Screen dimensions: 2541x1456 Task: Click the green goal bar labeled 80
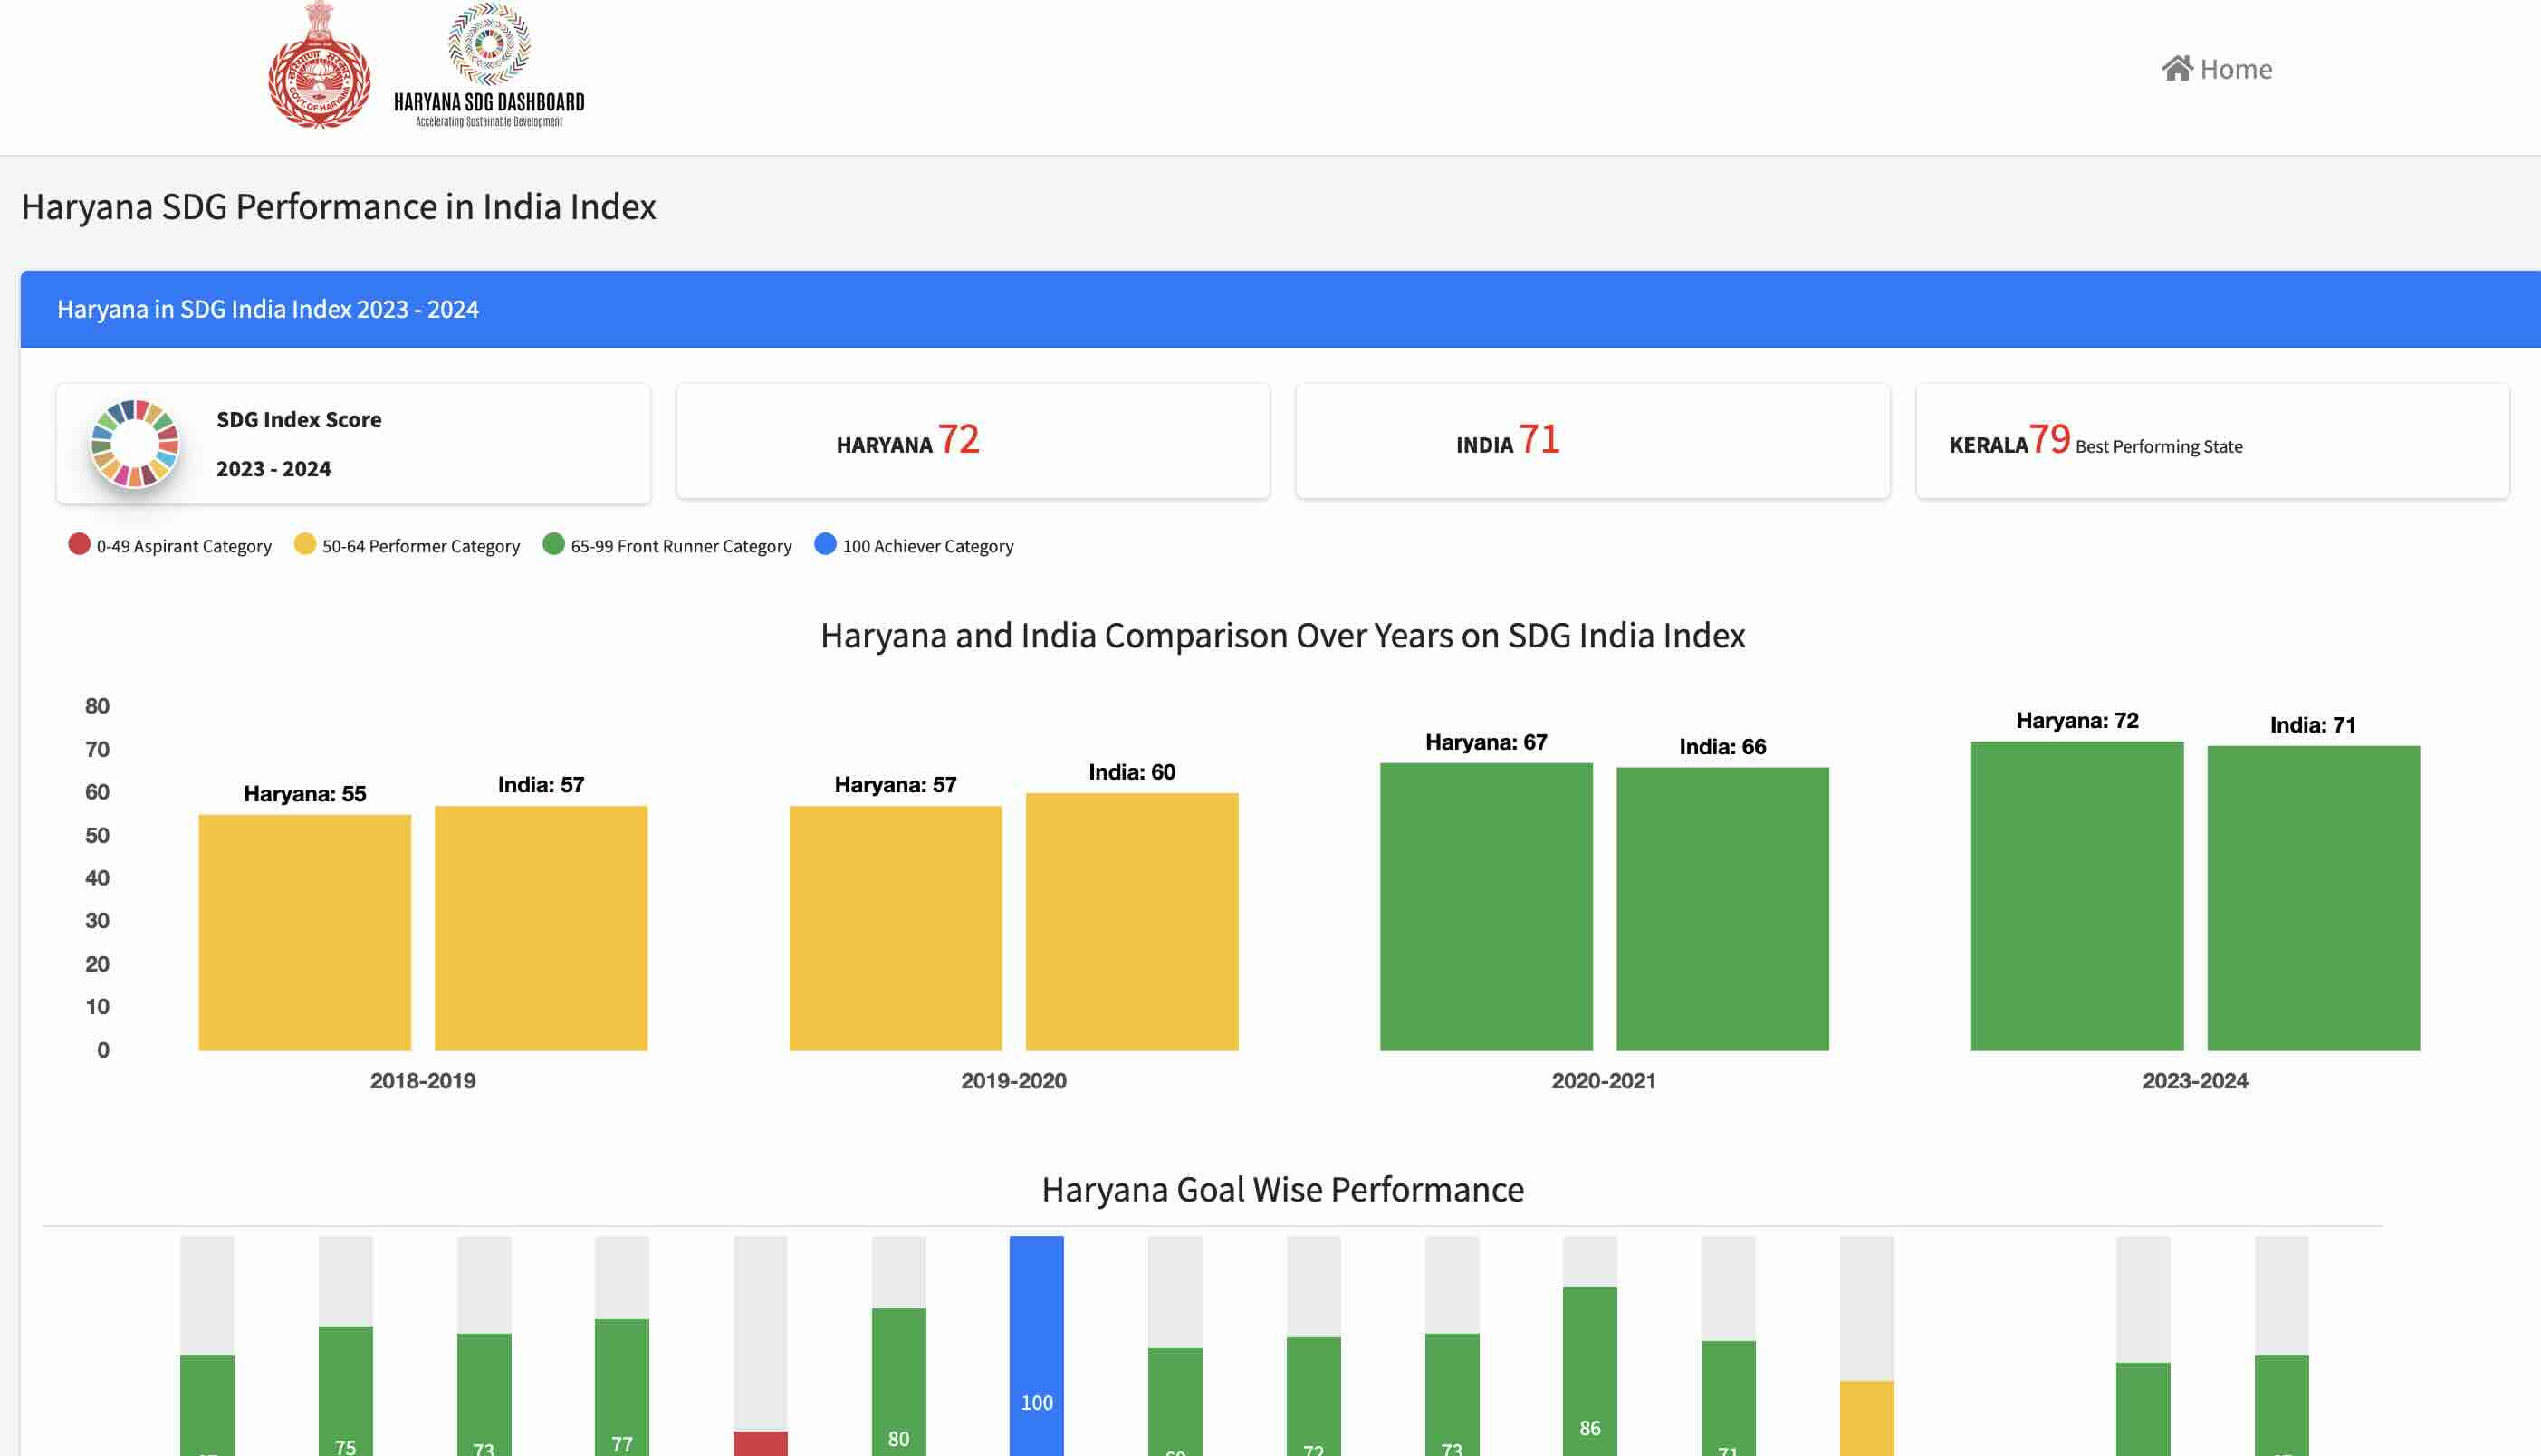click(x=899, y=1382)
